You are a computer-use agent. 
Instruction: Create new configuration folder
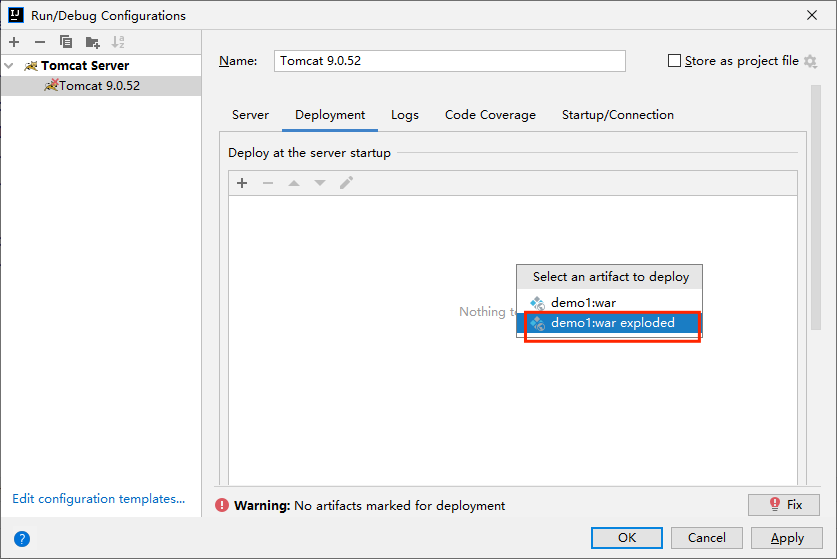click(92, 42)
